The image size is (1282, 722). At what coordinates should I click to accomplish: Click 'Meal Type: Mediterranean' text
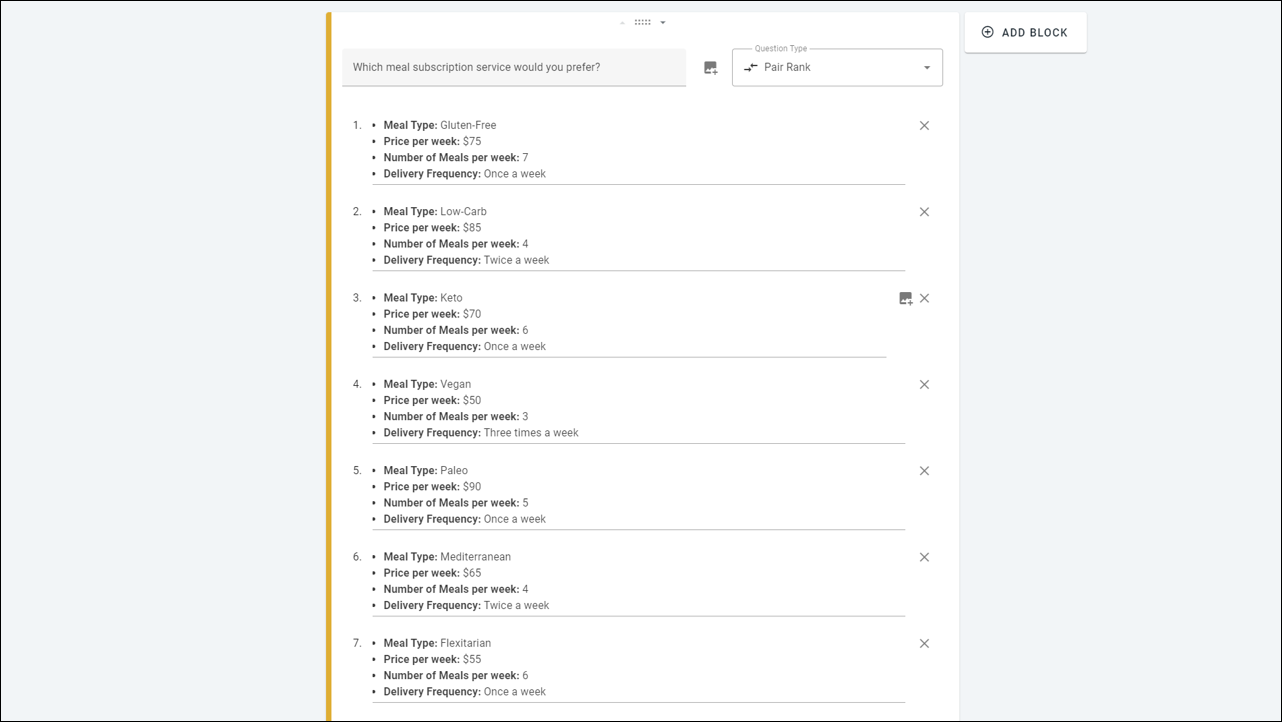447,557
